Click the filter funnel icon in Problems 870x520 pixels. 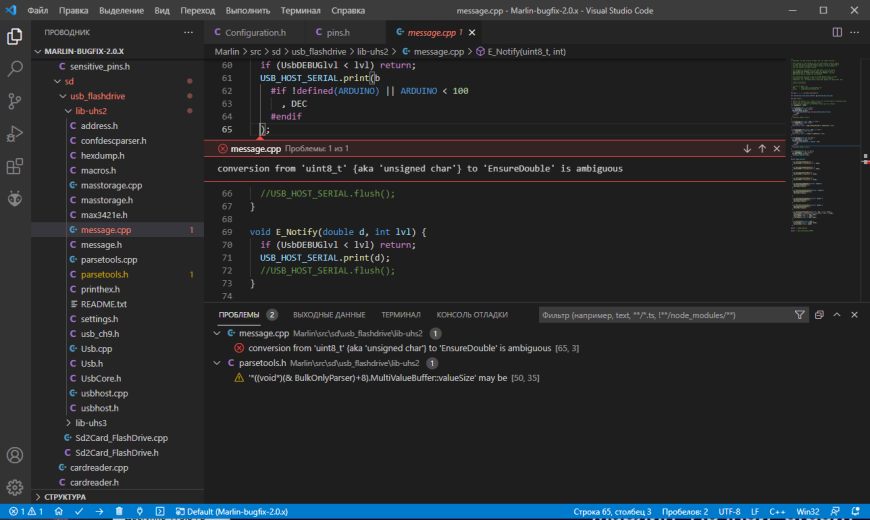pyautogui.click(x=799, y=315)
